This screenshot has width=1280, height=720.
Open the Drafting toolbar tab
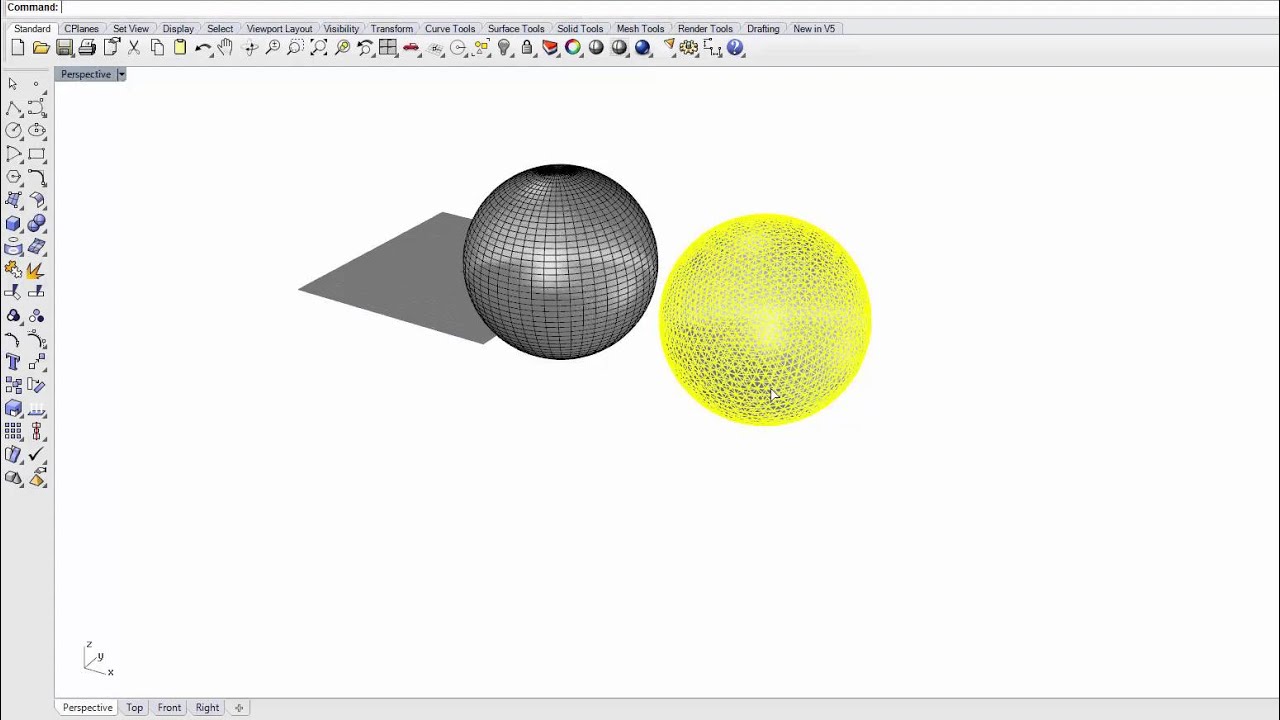click(763, 29)
